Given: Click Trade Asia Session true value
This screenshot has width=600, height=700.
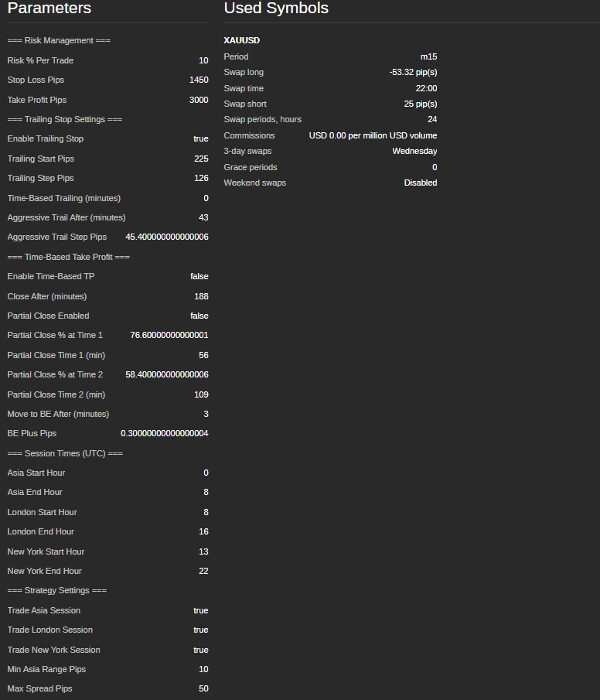Looking at the screenshot, I should pyautogui.click(x=201, y=611).
